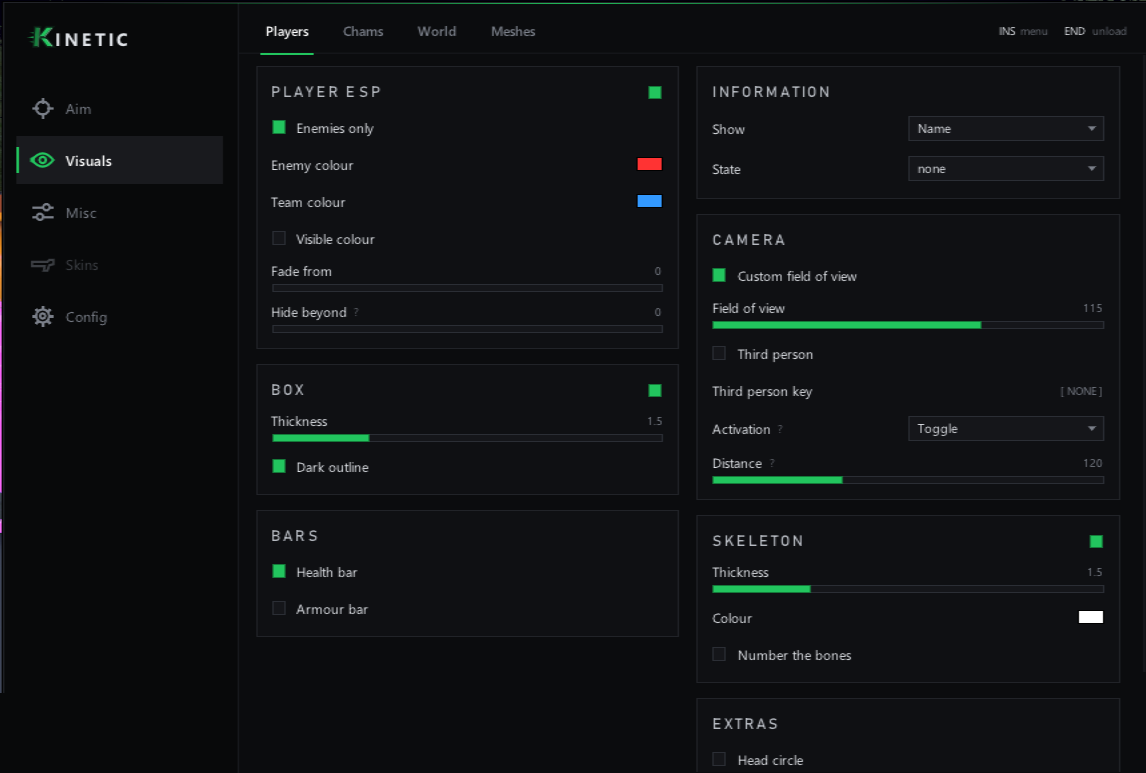
Task: Click the Activation dropdown arrow
Action: (1091, 429)
